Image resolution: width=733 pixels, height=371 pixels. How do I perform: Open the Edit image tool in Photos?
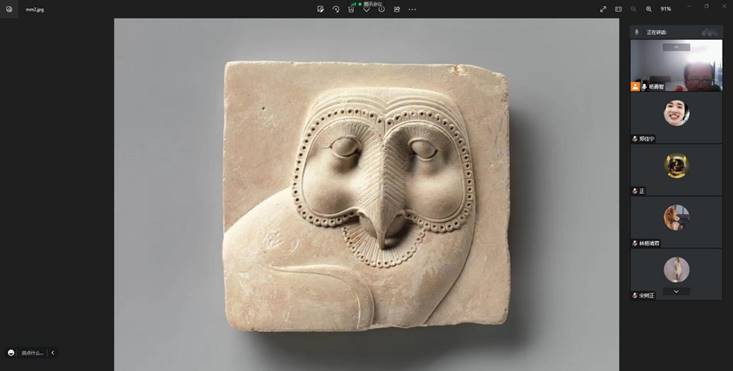(x=320, y=9)
